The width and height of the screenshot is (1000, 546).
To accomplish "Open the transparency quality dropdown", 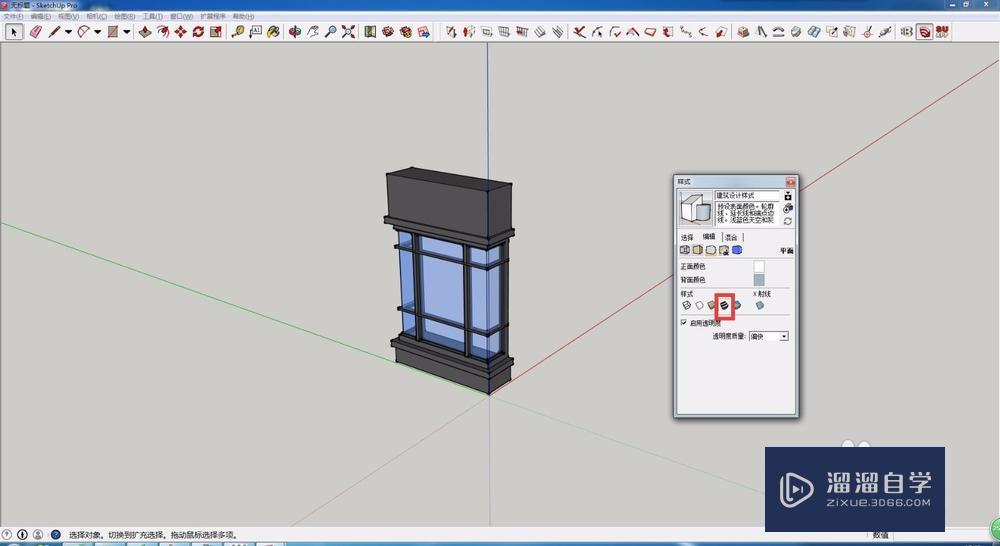I will [768, 336].
